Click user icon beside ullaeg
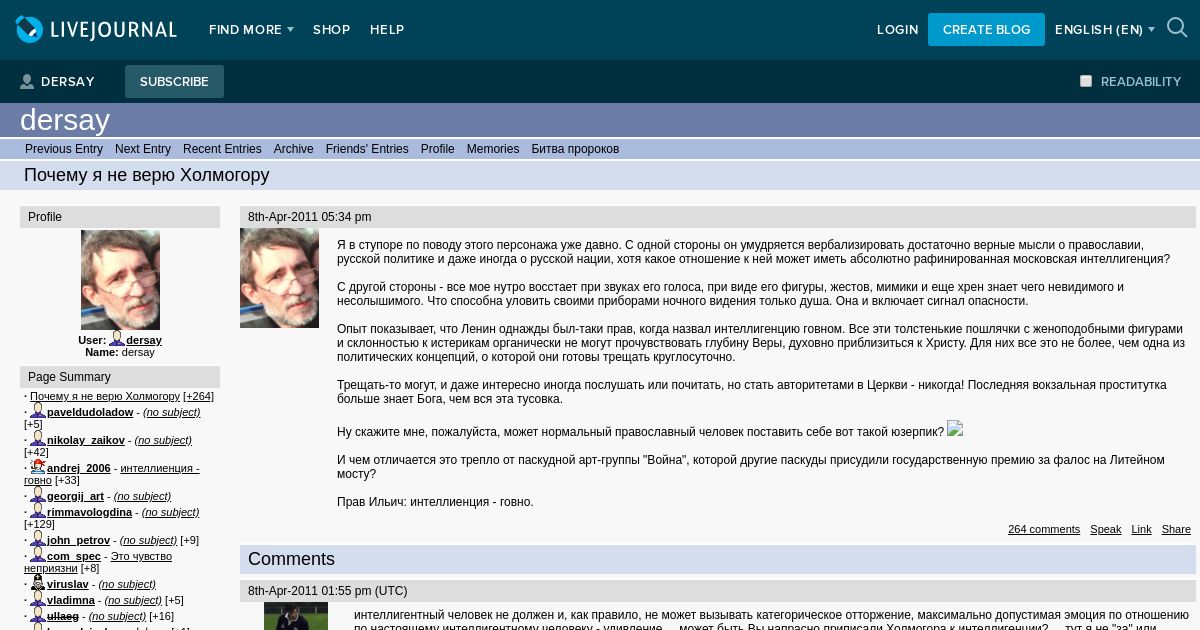 pyautogui.click(x=38, y=615)
